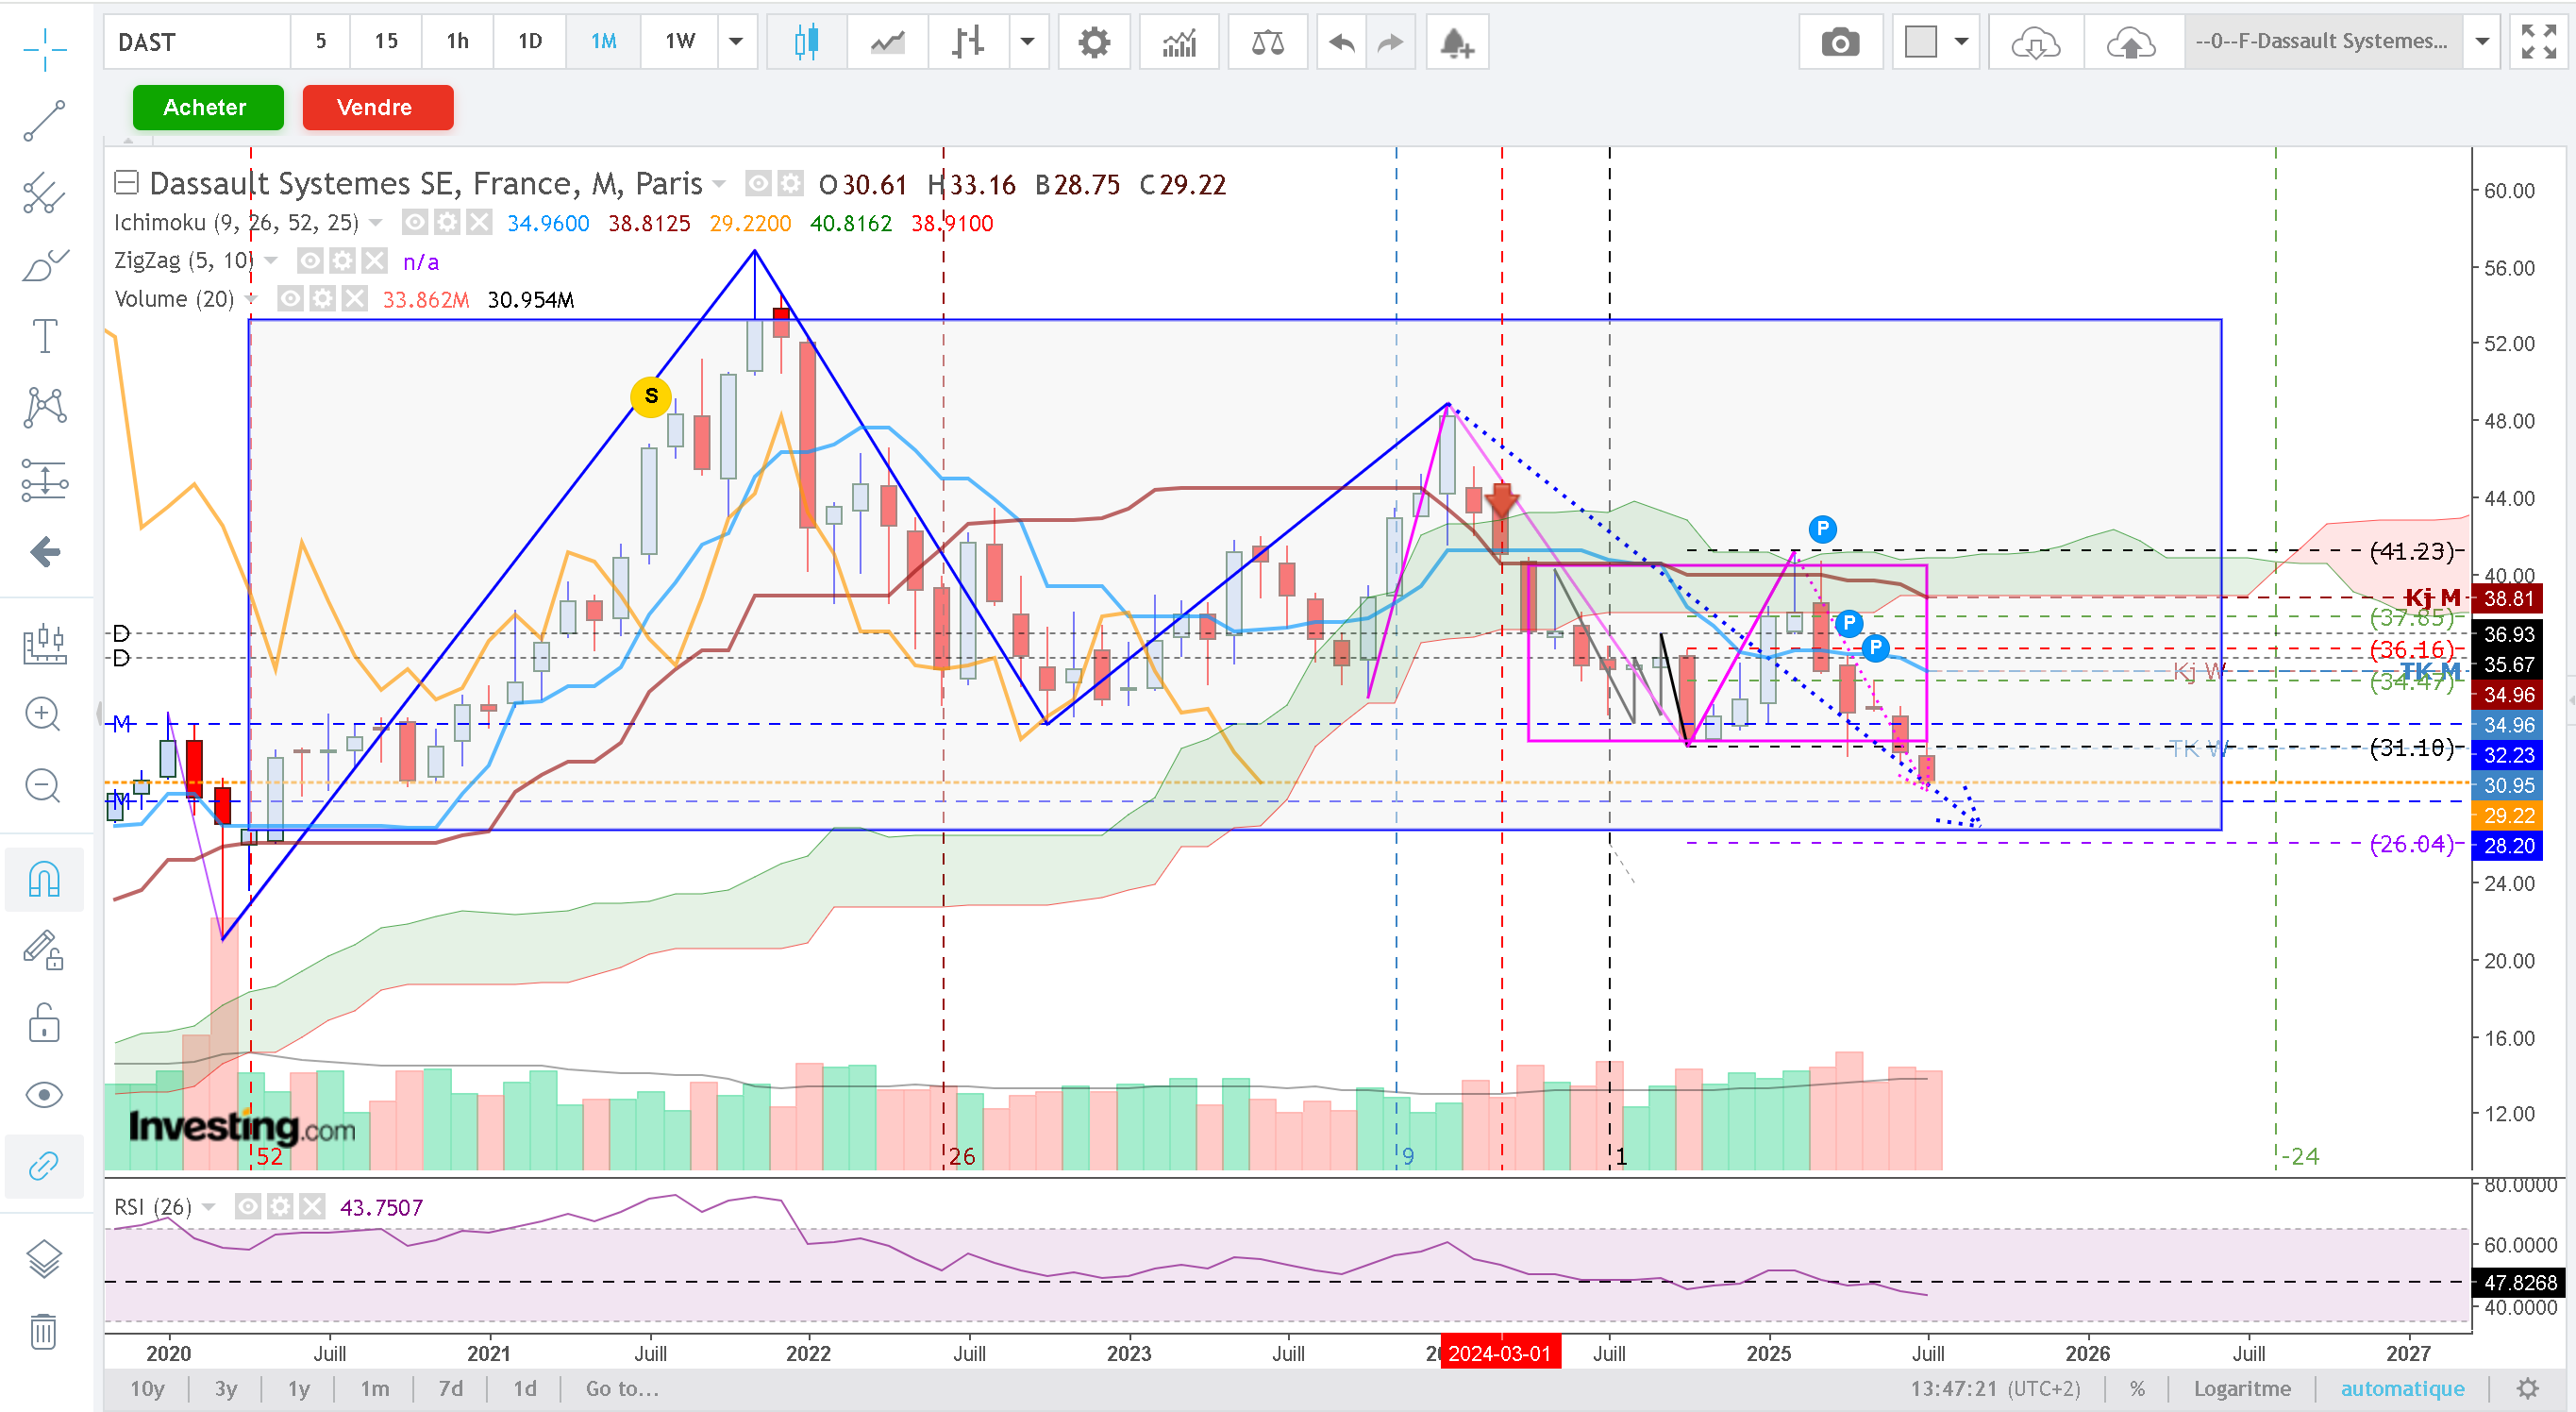Toggle stay in drawing mode
The height and width of the screenshot is (1412, 2576).
[x=44, y=950]
